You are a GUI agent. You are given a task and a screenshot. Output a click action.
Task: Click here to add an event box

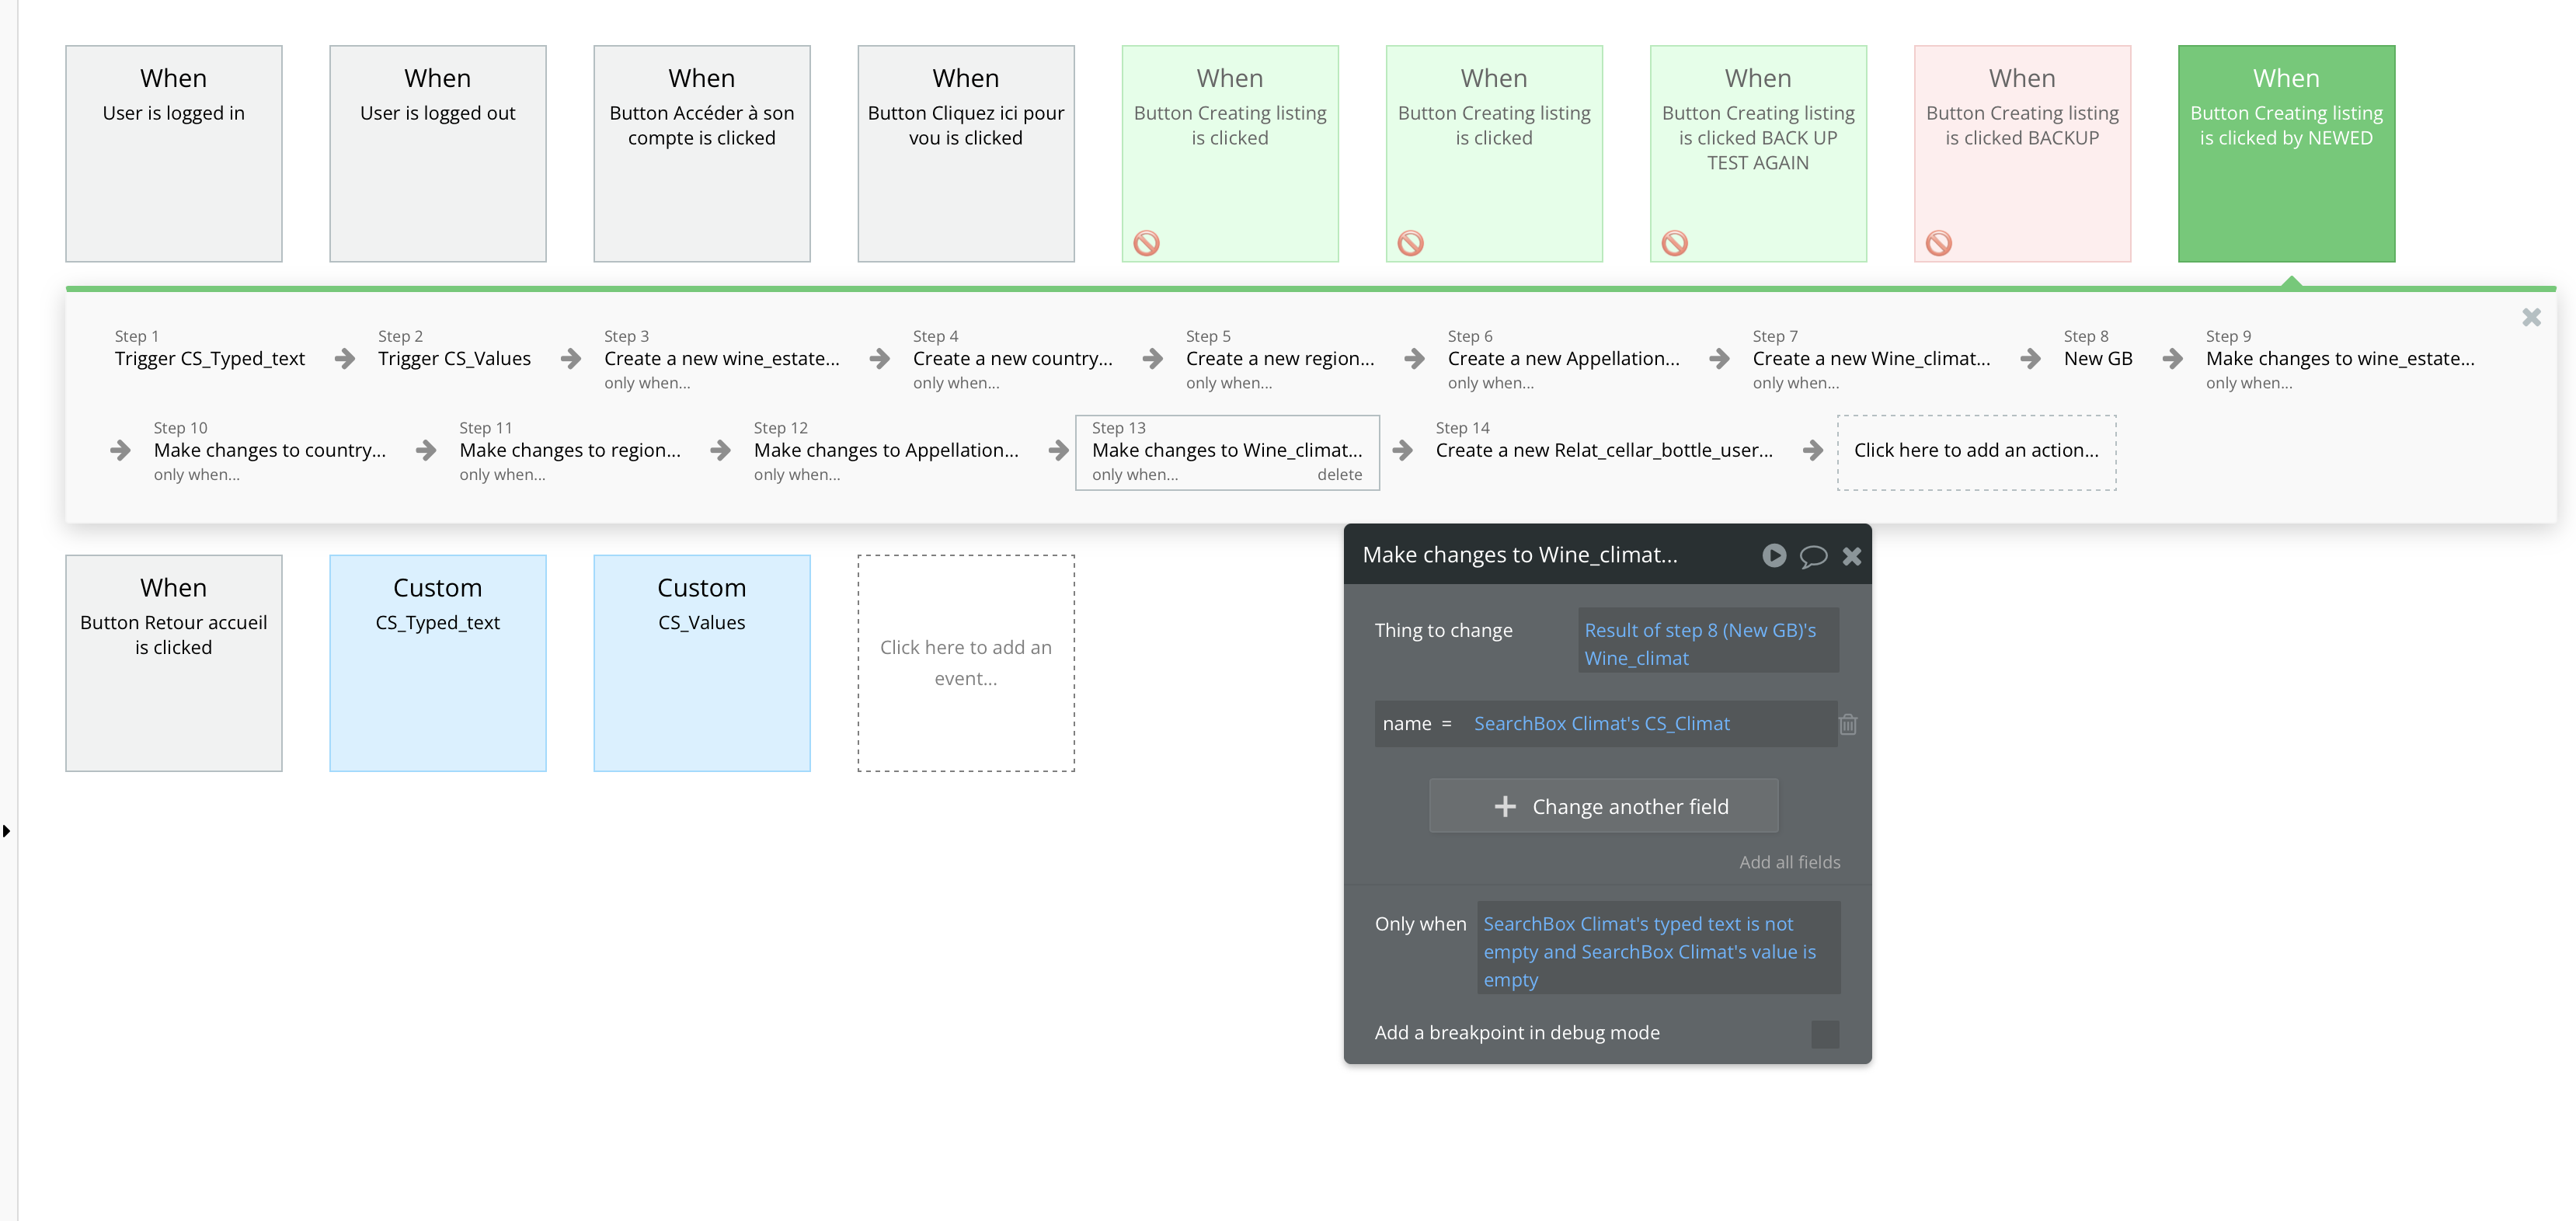tap(965, 662)
